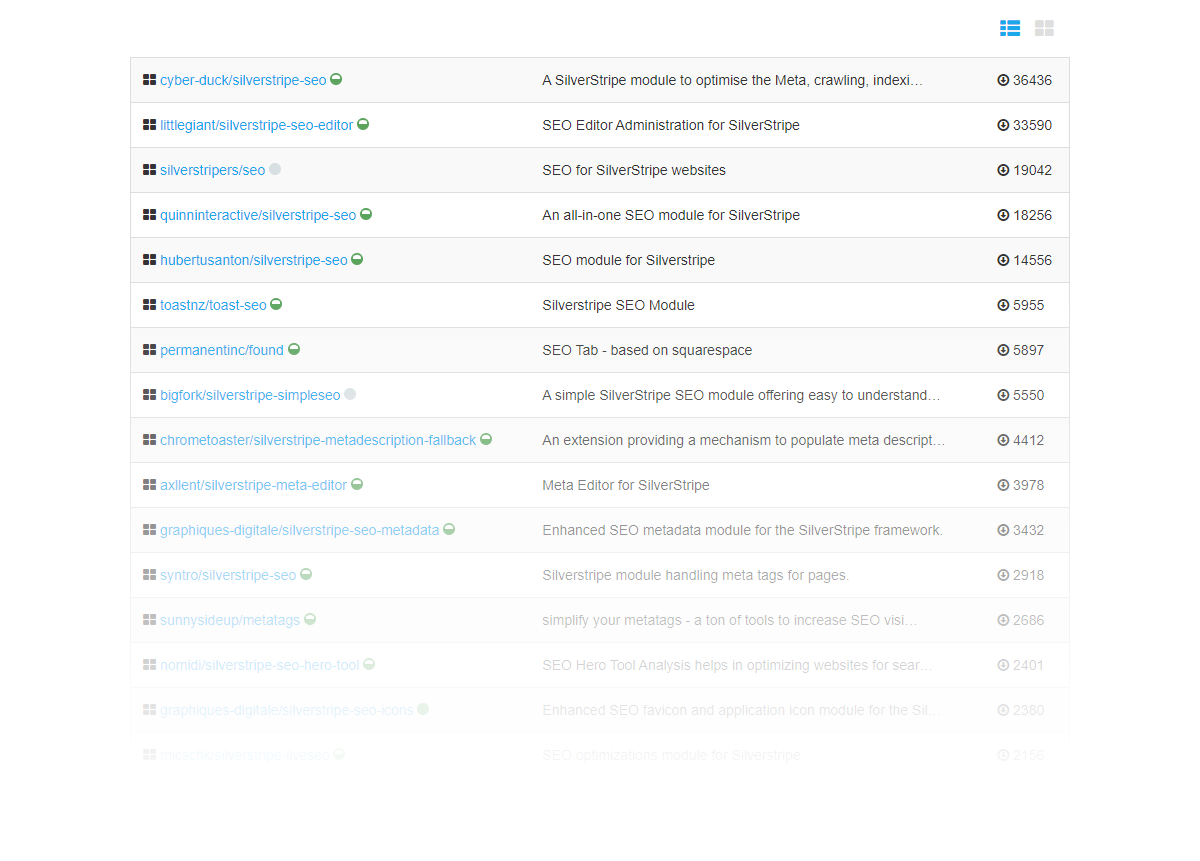
Task: Select description 'Silverstripe SEO Module'
Action: click(x=618, y=305)
